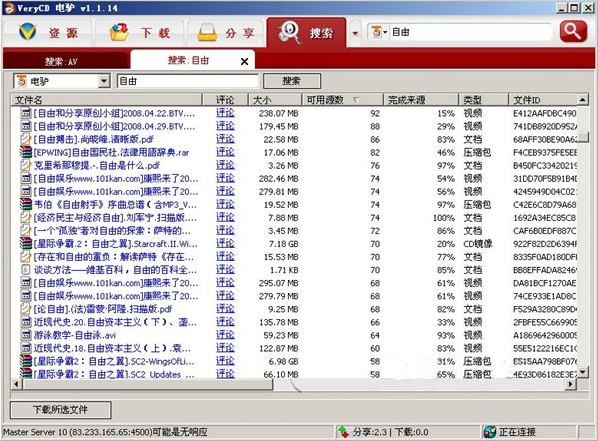Open the 下载 downloads tab
Image resolution: width=598 pixels, height=441 pixels.
pyautogui.click(x=140, y=33)
